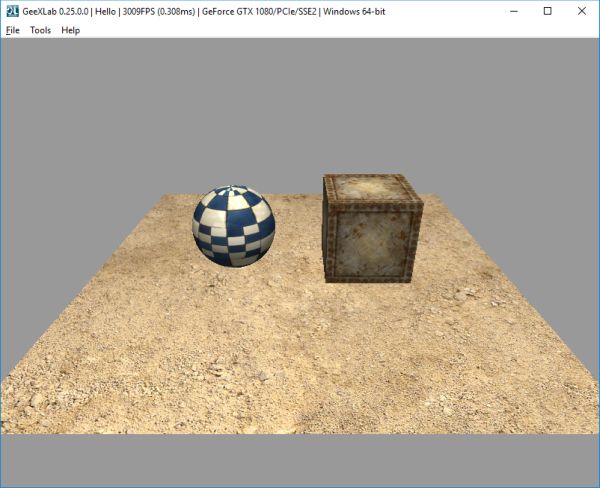Maximize the GeeXLab window

548,11
